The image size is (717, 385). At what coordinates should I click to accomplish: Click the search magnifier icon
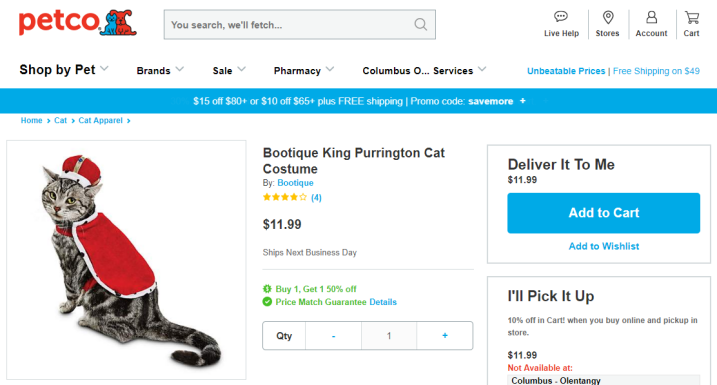click(420, 24)
